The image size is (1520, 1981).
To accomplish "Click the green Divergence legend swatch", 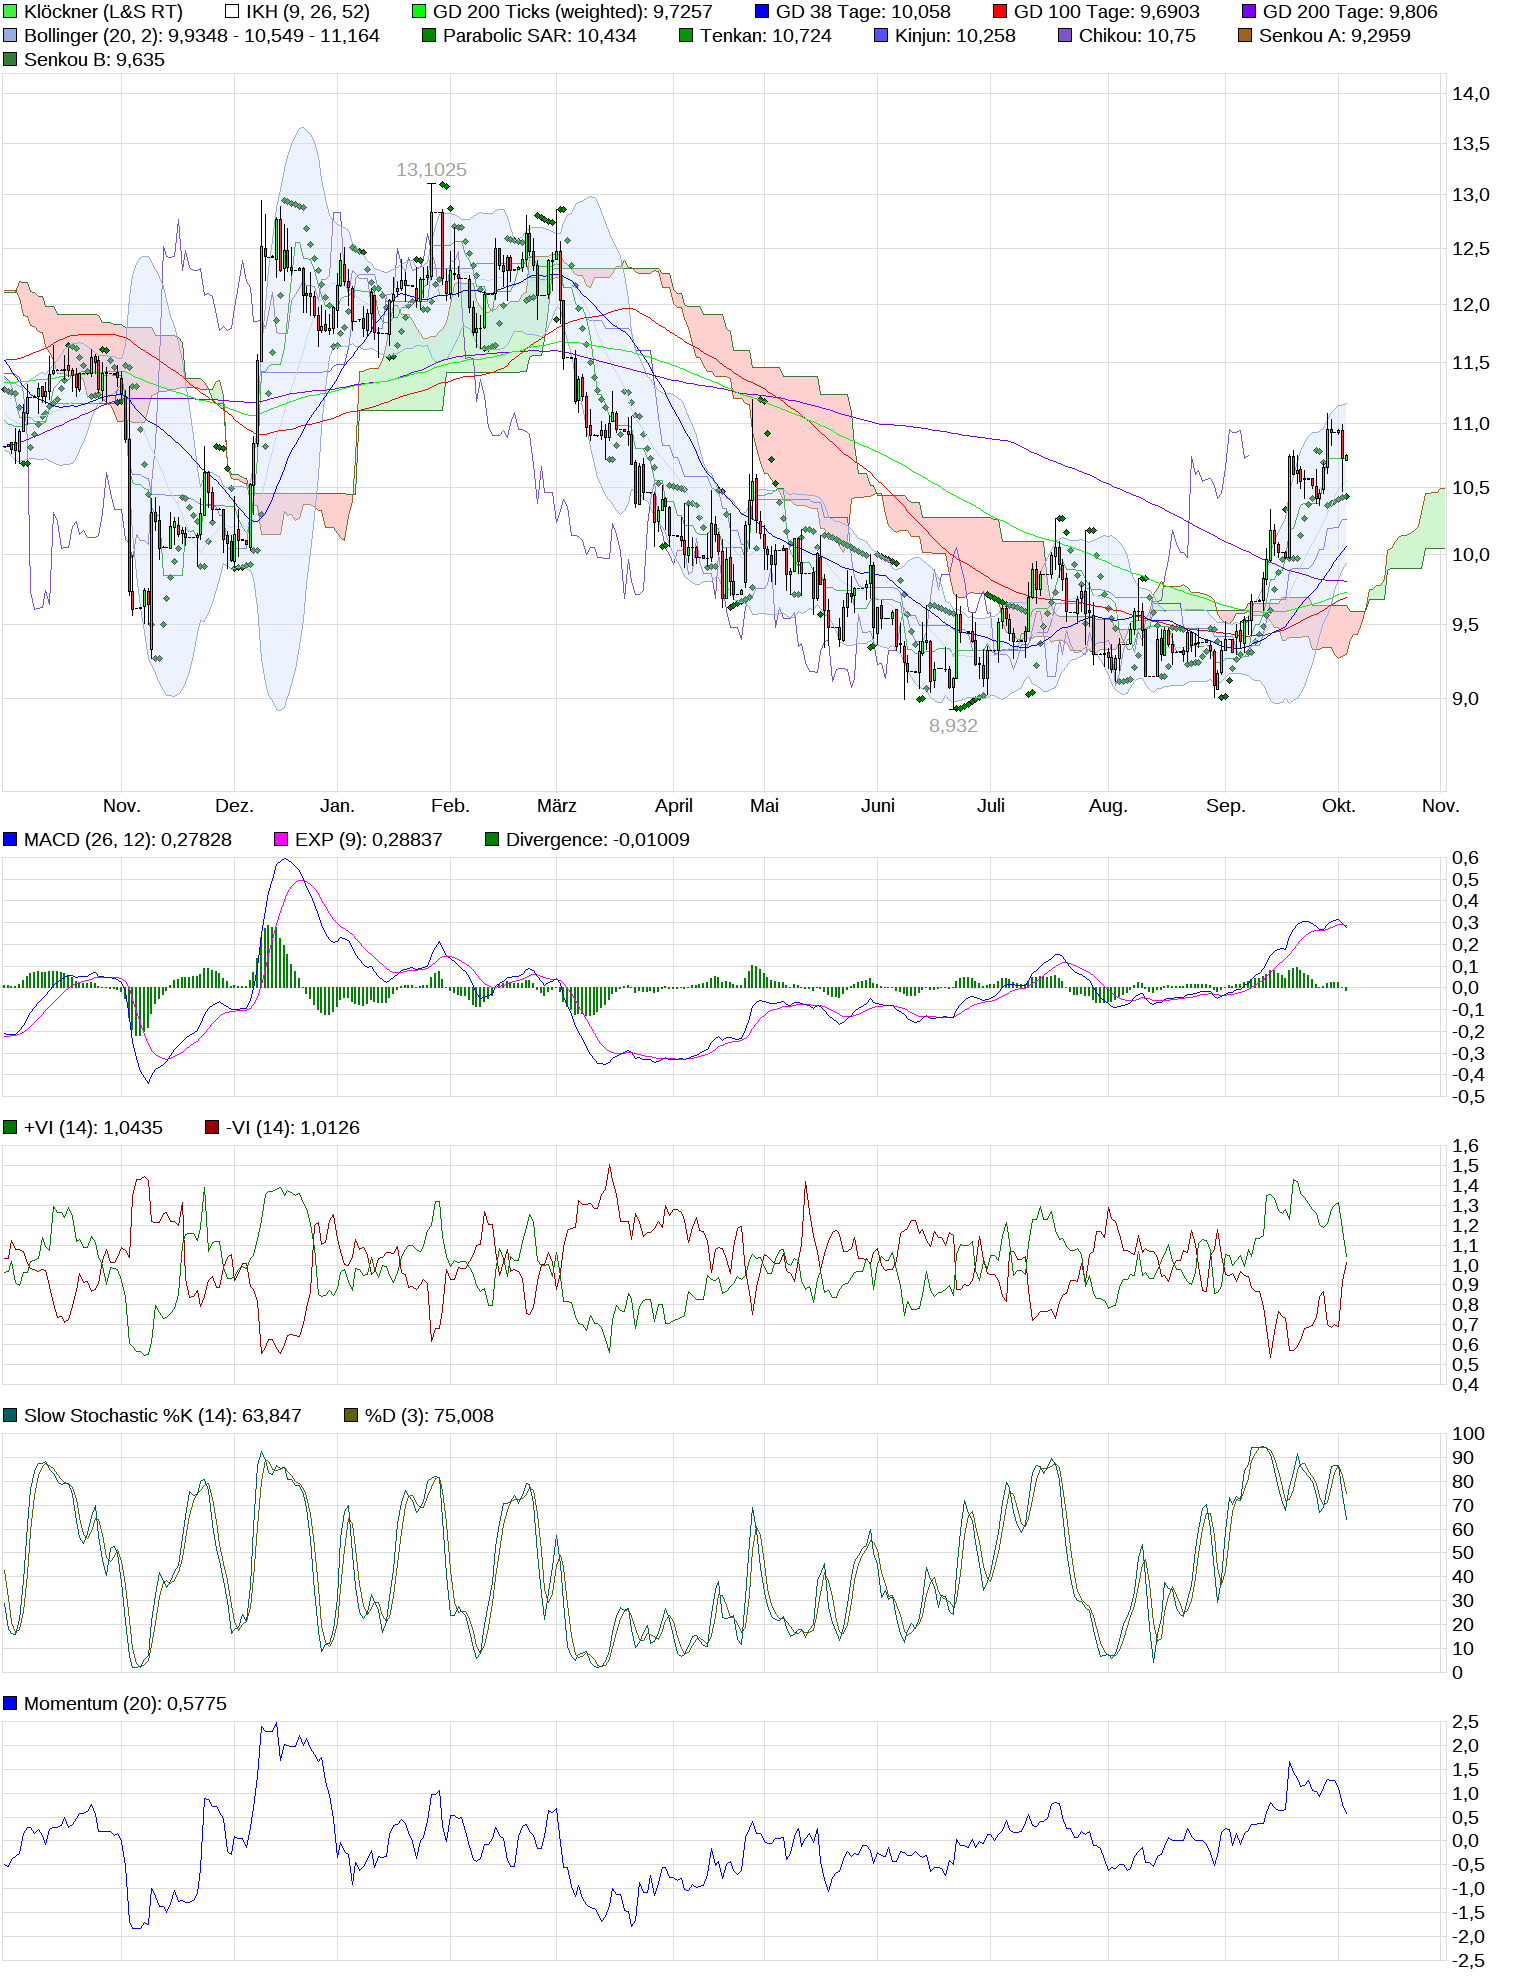I will pos(492,840).
